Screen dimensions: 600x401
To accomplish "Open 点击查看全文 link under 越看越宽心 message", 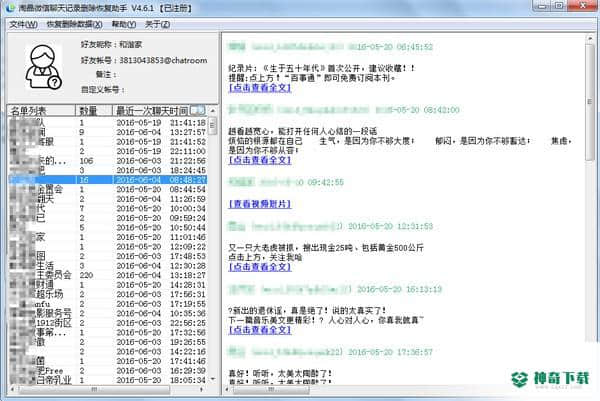I will 260,160.
